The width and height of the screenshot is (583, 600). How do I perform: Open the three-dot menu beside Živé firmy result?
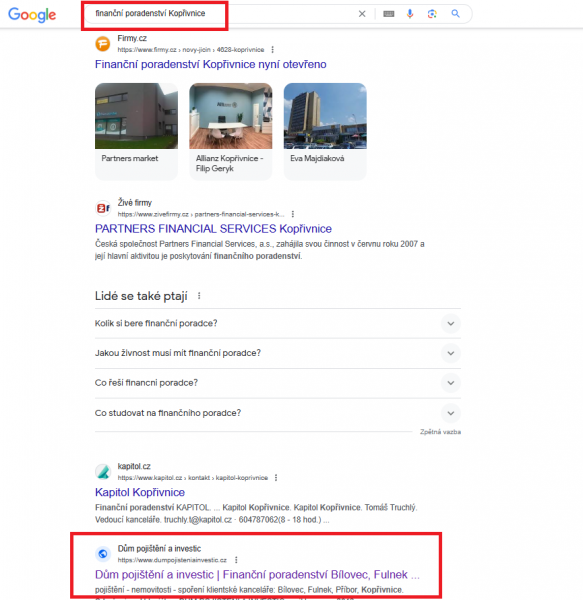[x=293, y=214]
